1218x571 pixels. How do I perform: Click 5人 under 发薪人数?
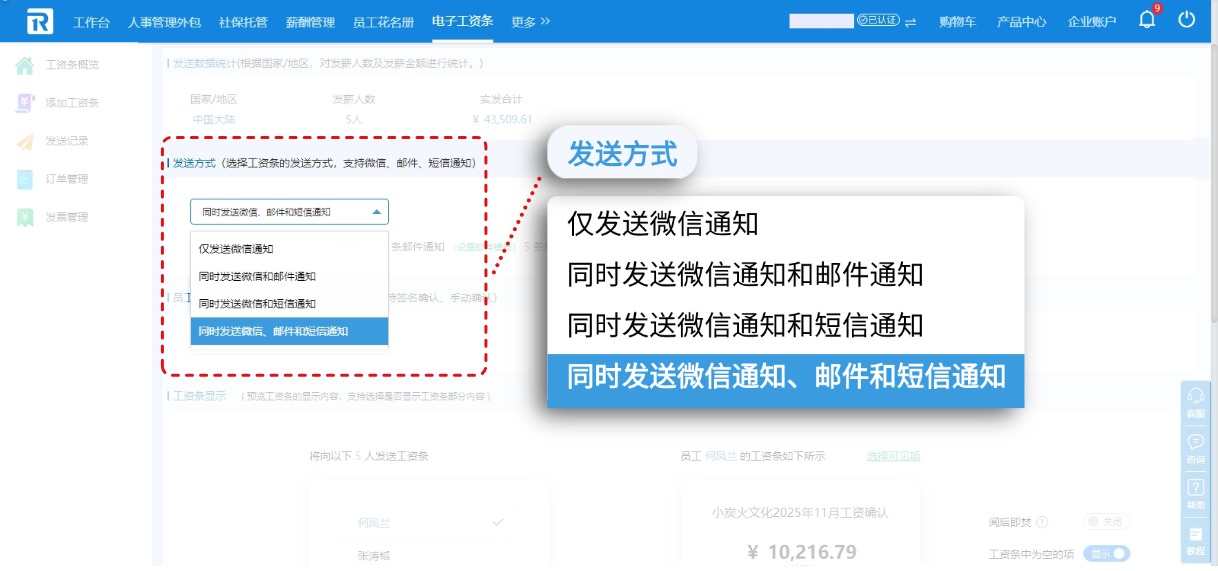tap(354, 119)
